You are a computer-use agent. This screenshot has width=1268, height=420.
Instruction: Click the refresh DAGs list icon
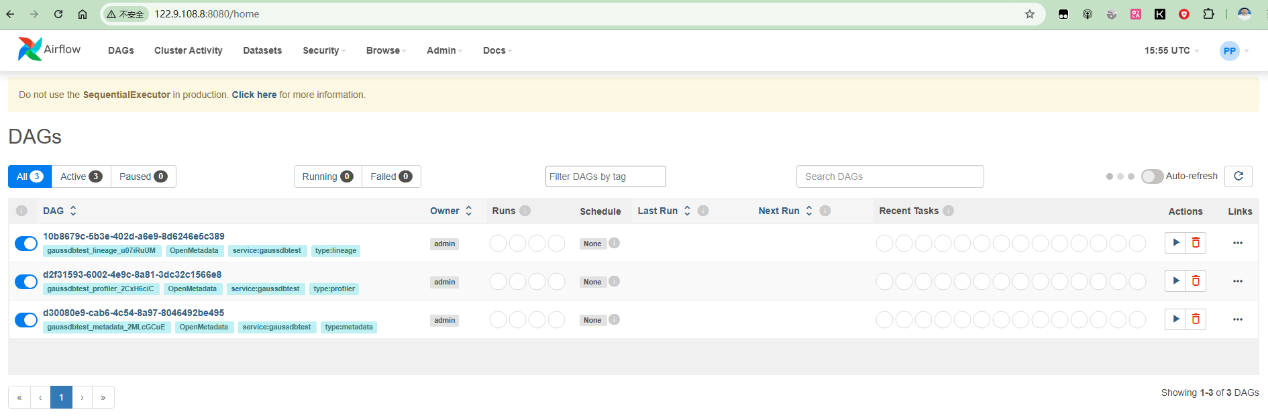[1238, 176]
